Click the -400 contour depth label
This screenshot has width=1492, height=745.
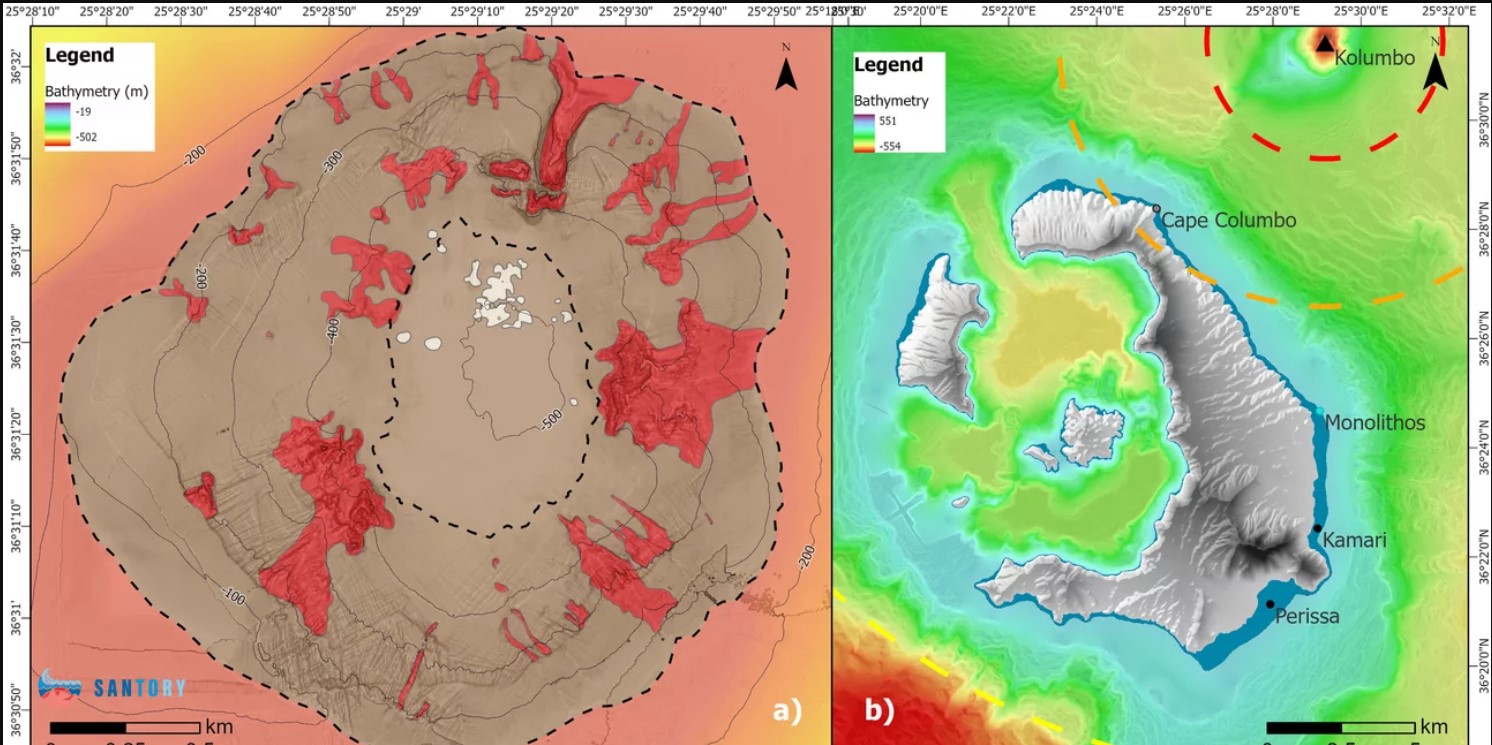(334, 328)
